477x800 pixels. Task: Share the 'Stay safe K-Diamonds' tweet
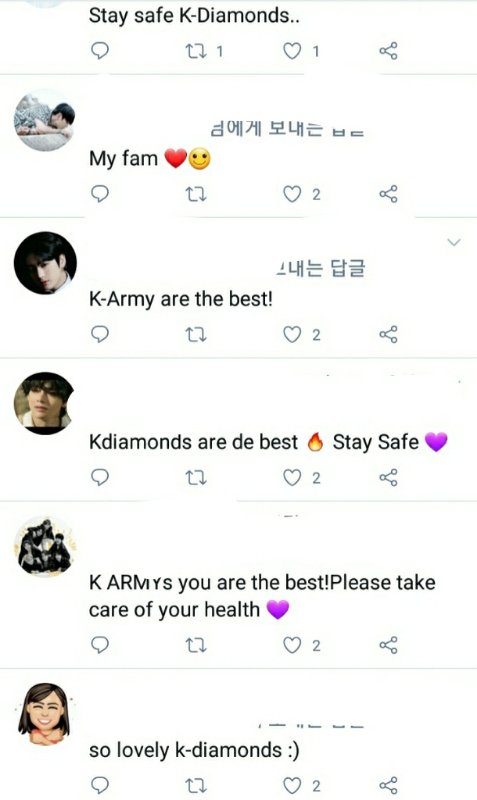tap(388, 51)
